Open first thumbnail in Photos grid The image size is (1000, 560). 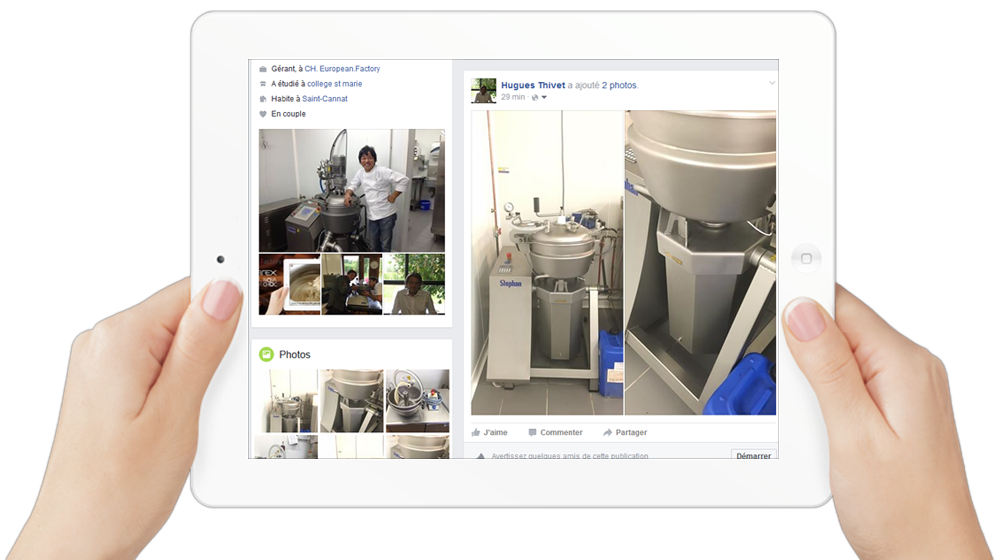click(x=285, y=400)
